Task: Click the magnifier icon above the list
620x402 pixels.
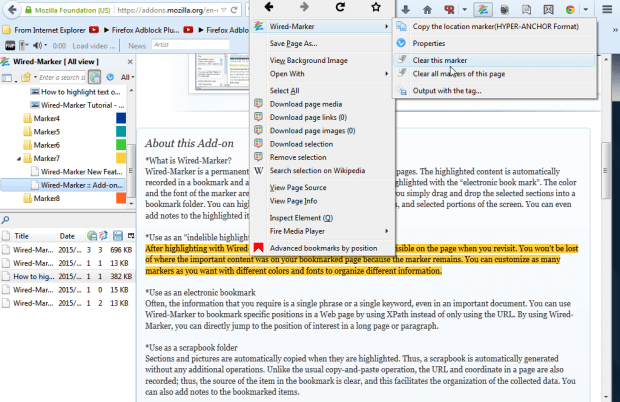Action: (x=6, y=220)
